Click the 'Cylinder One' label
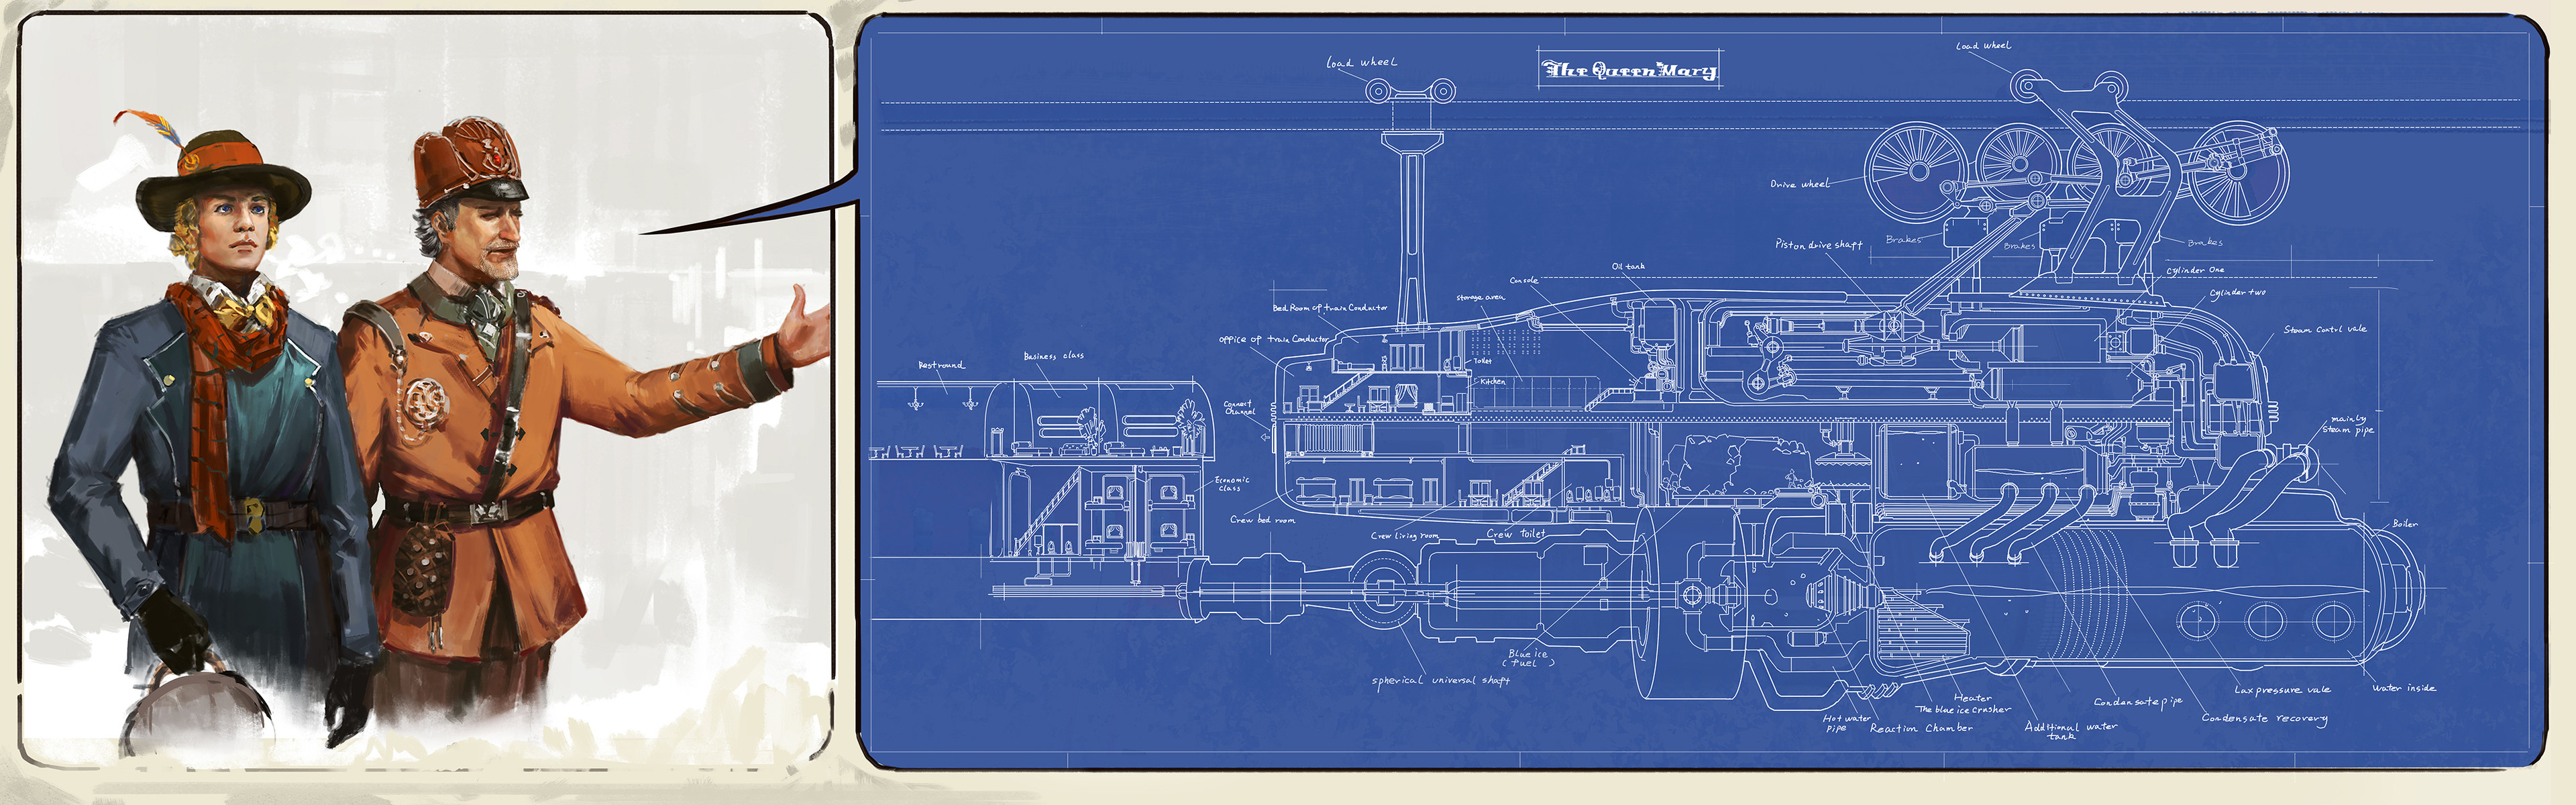The height and width of the screenshot is (805, 2576). [x=2195, y=270]
